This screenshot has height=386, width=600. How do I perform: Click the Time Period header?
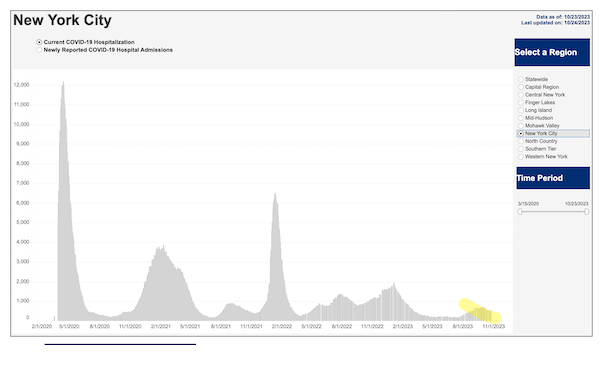tap(553, 178)
